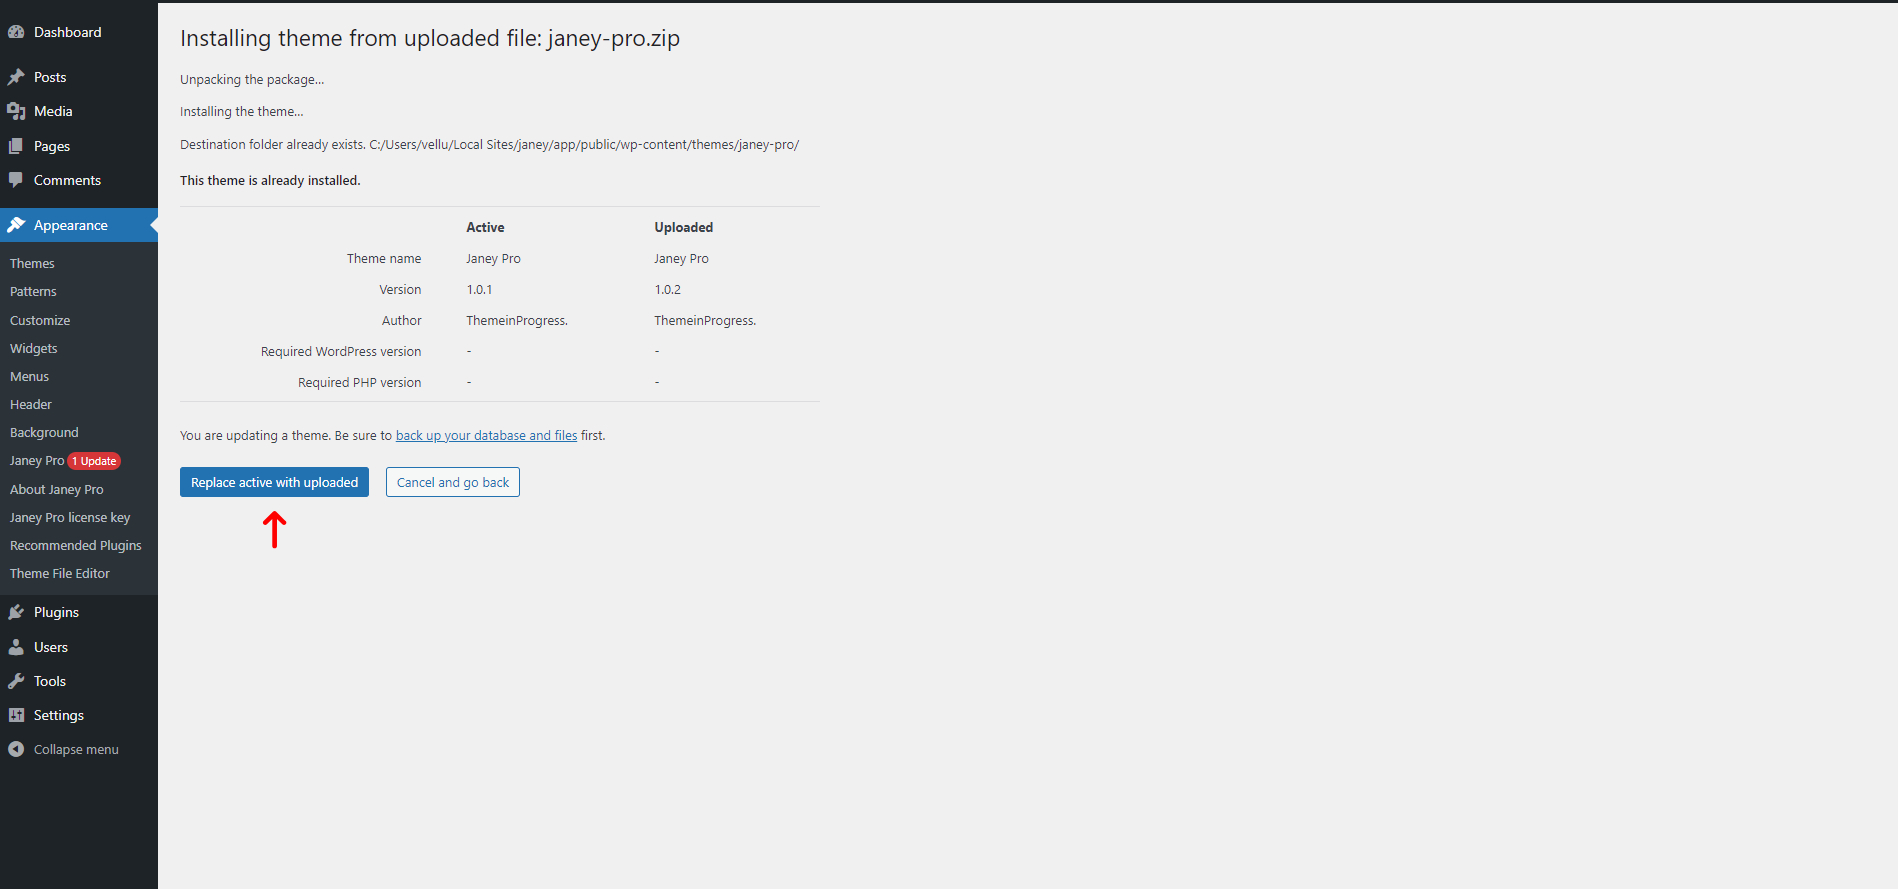Viewport: 1898px width, 889px height.
Task: Open Janey Pro license key page
Action: click(x=70, y=517)
